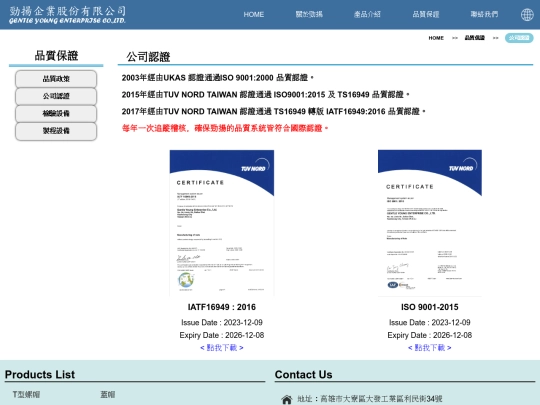This screenshot has height=405, width=540.
Task: Click ISO 9001 Issue Date 2023-12-09 text
Action: coord(430,322)
